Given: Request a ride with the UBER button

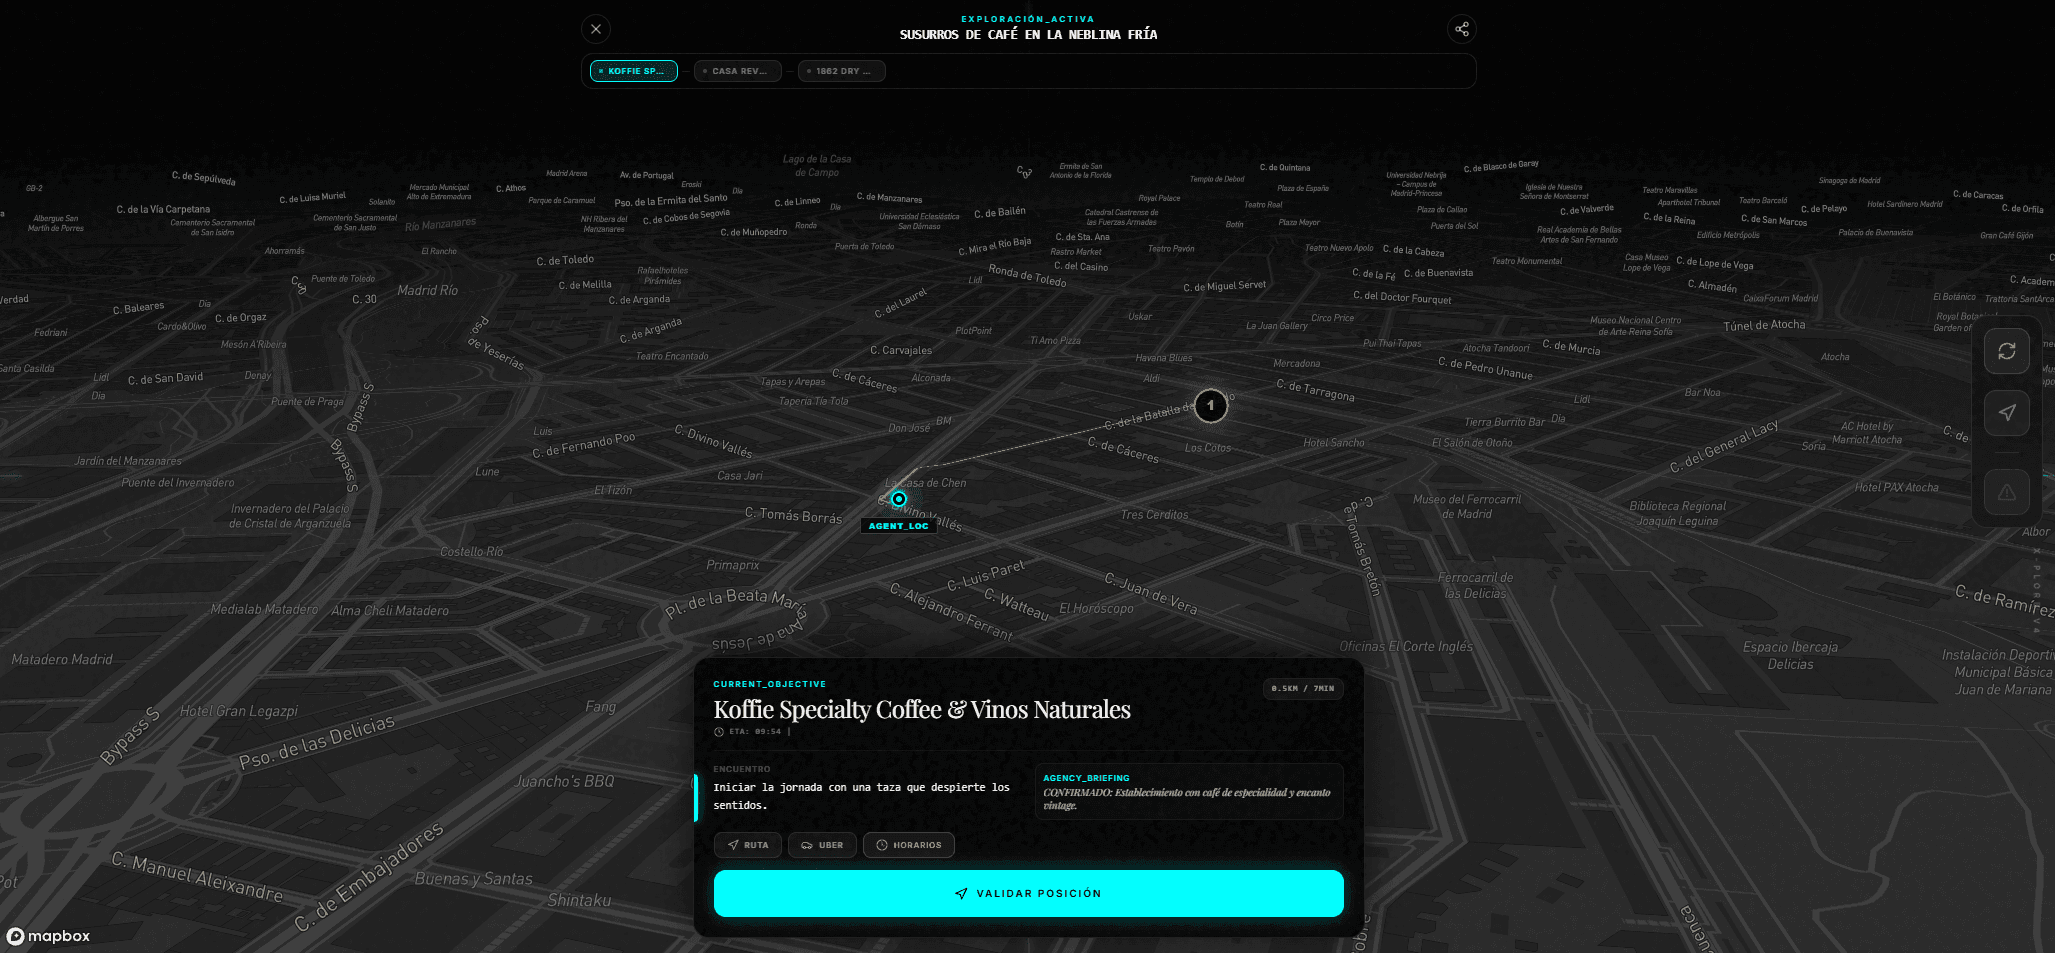Looking at the screenshot, I should (822, 845).
